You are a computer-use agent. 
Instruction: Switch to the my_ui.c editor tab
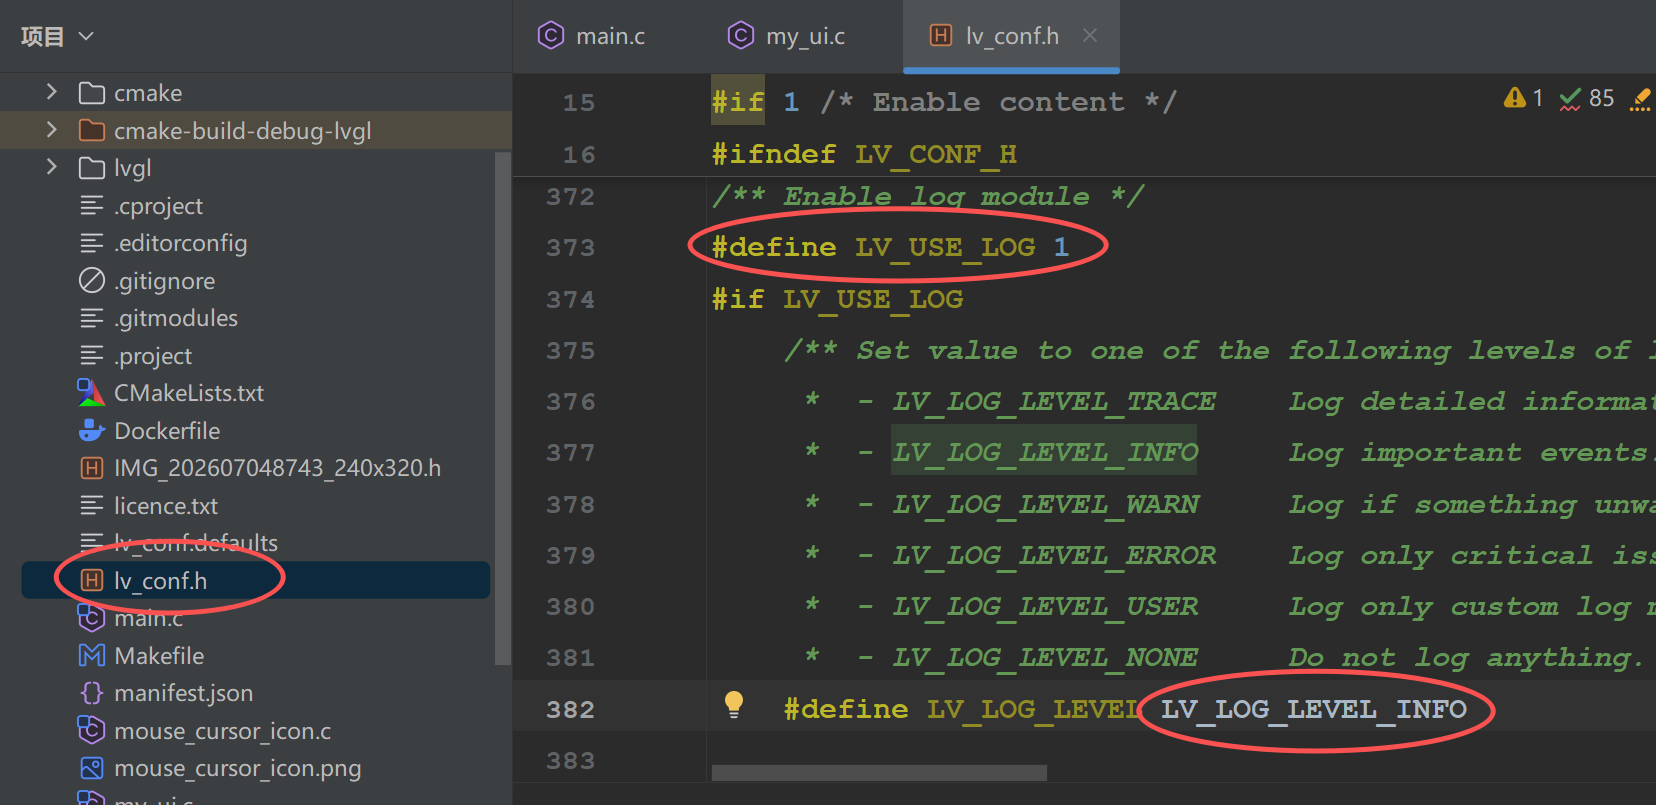pos(805,36)
